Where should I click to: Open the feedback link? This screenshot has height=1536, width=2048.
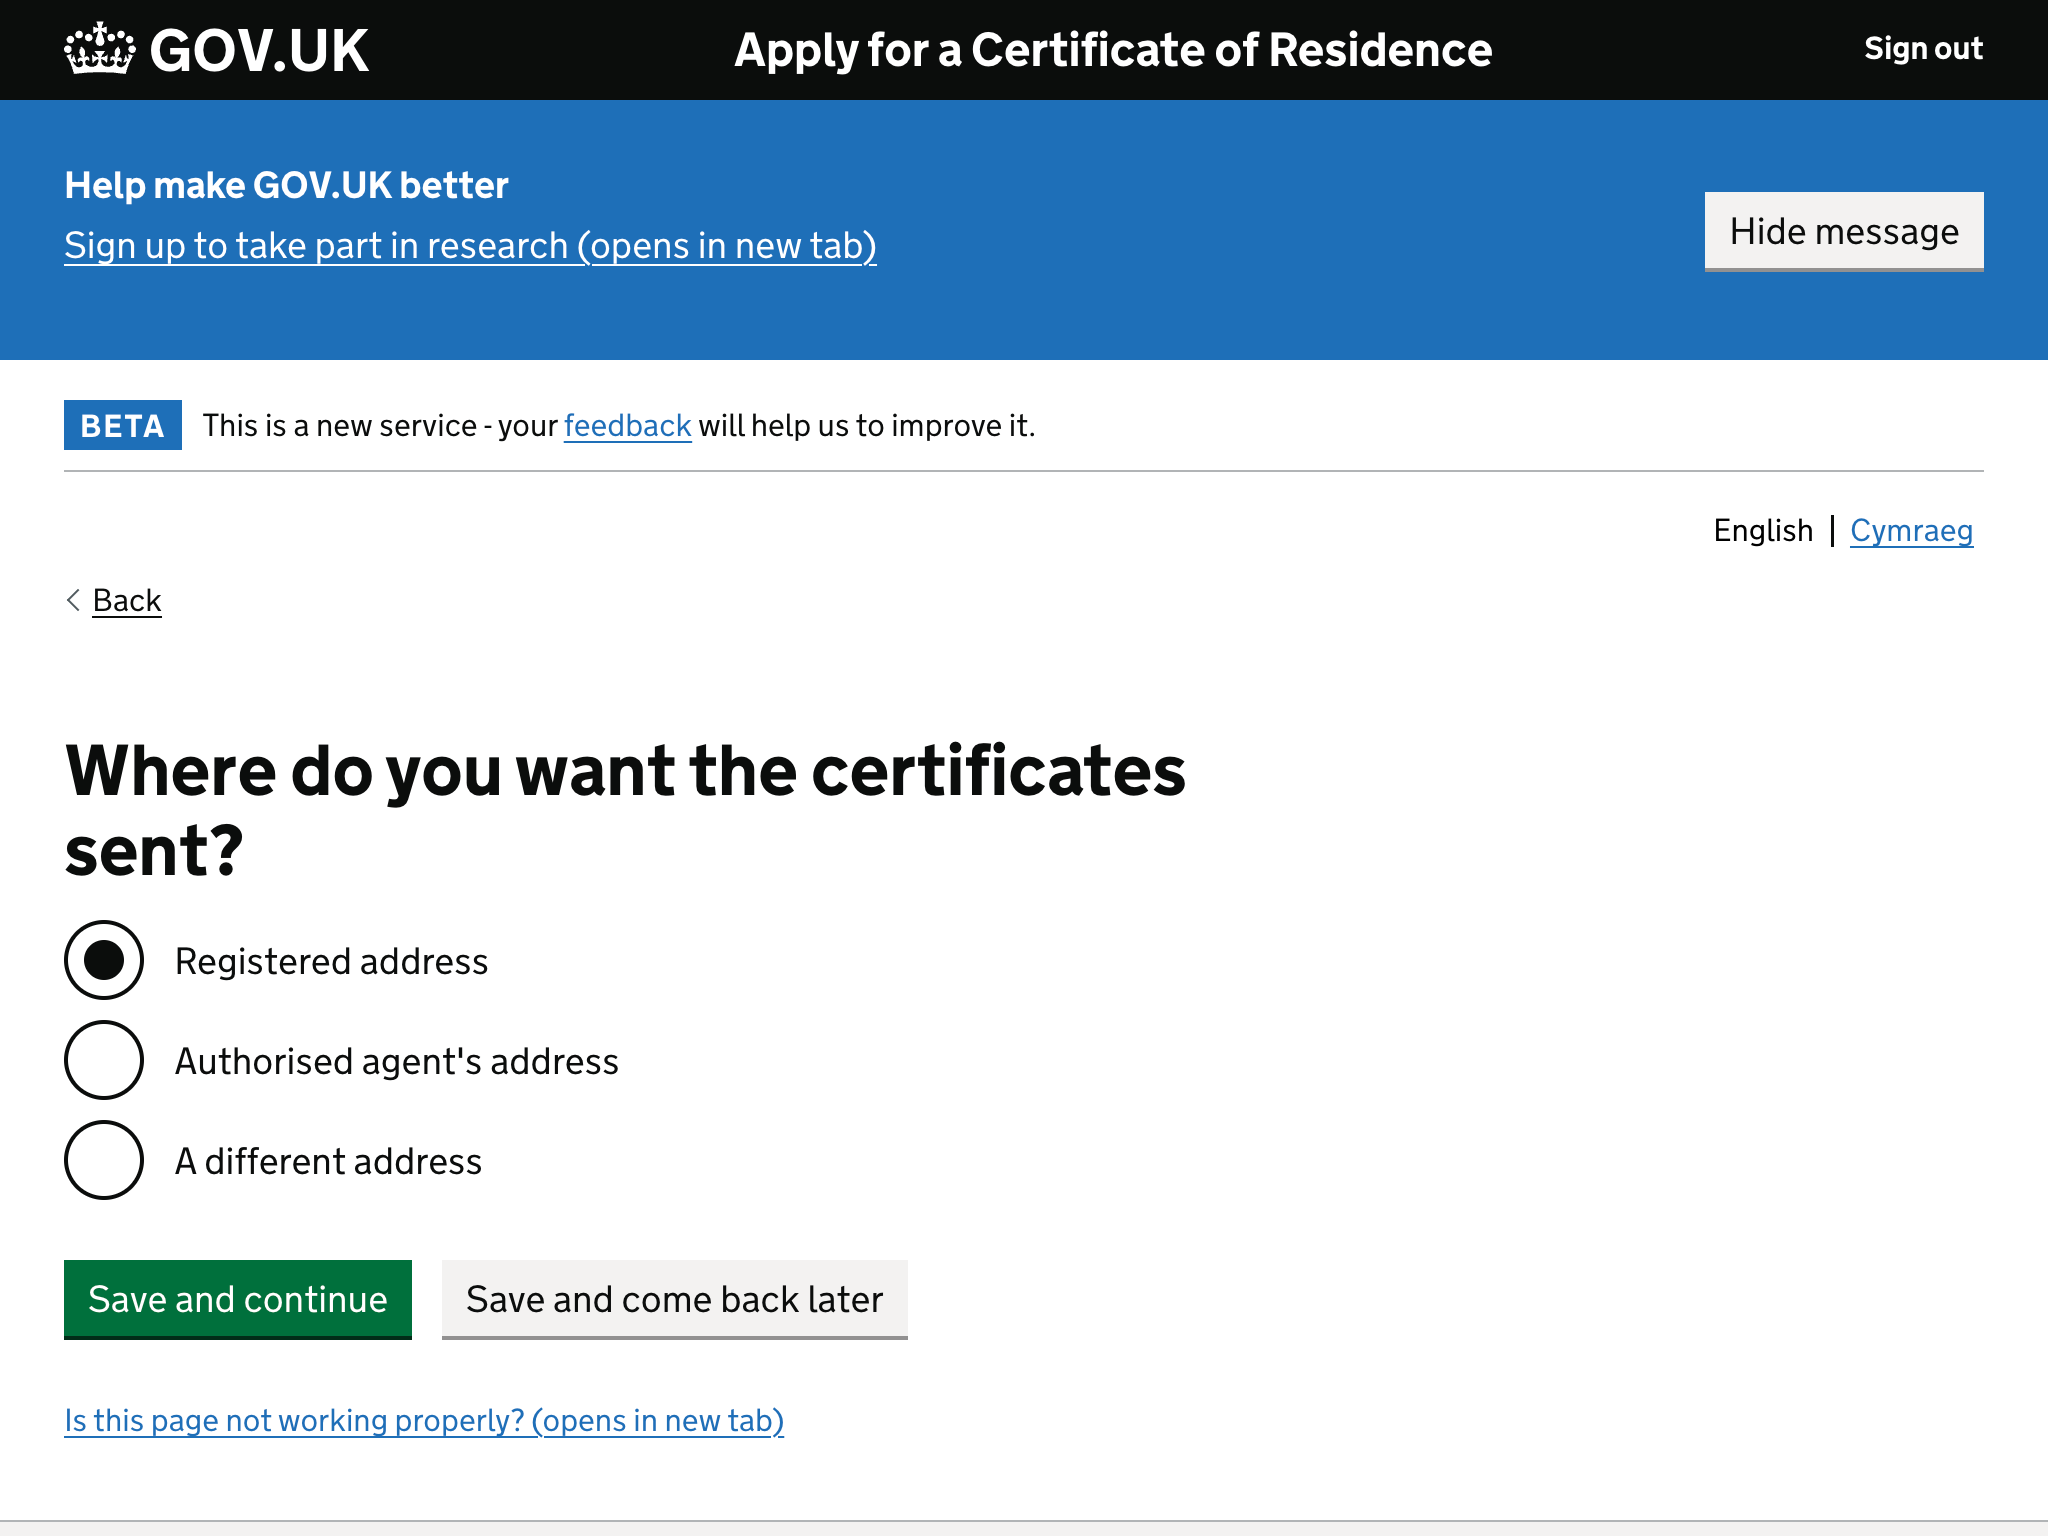626,425
